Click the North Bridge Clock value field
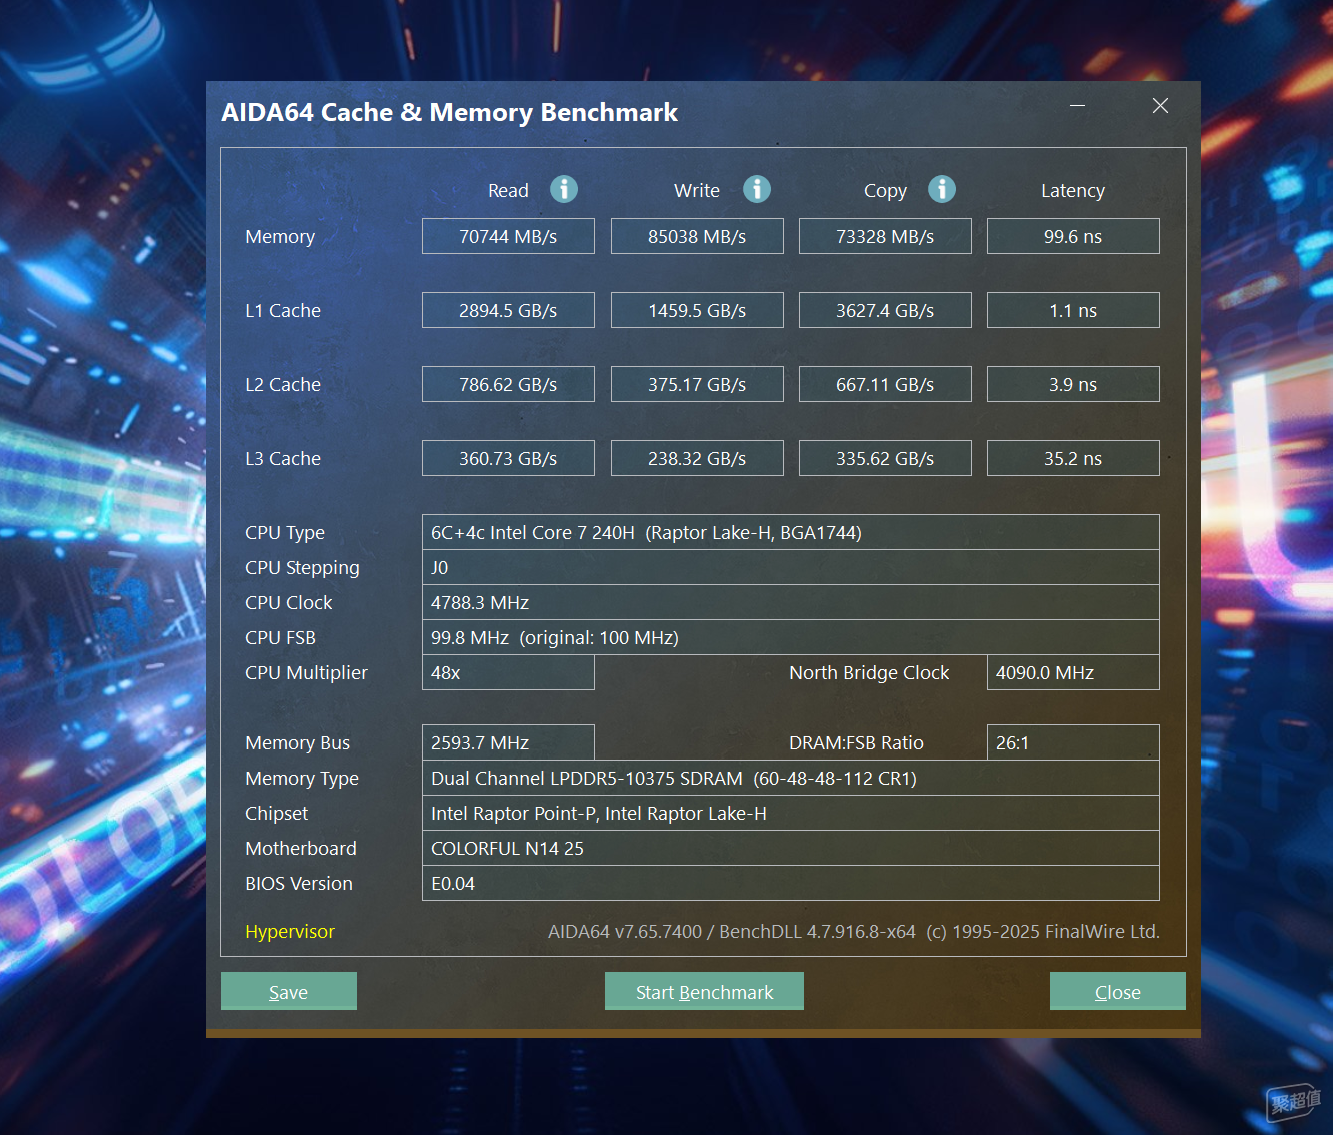 pyautogui.click(x=1073, y=672)
